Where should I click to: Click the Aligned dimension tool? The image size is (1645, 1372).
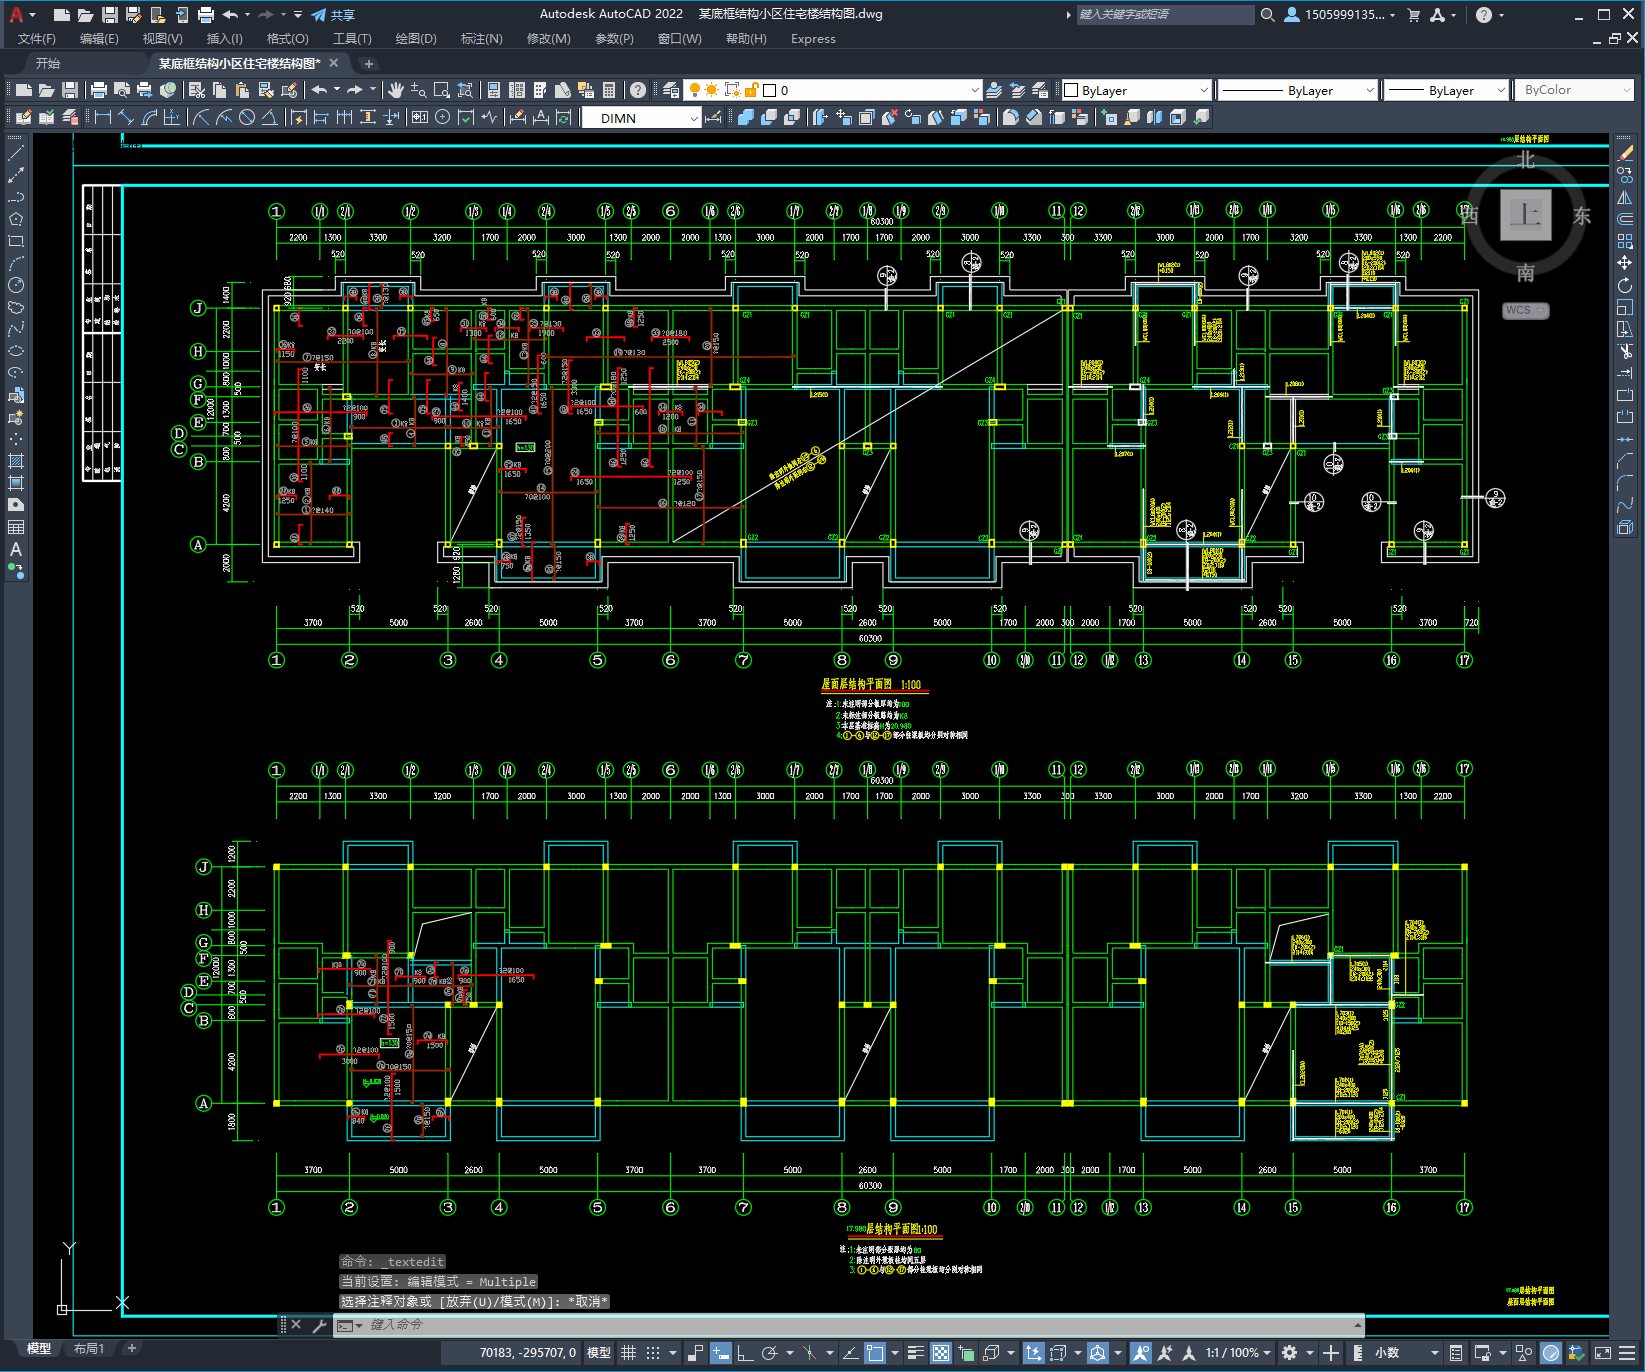[x=126, y=117]
